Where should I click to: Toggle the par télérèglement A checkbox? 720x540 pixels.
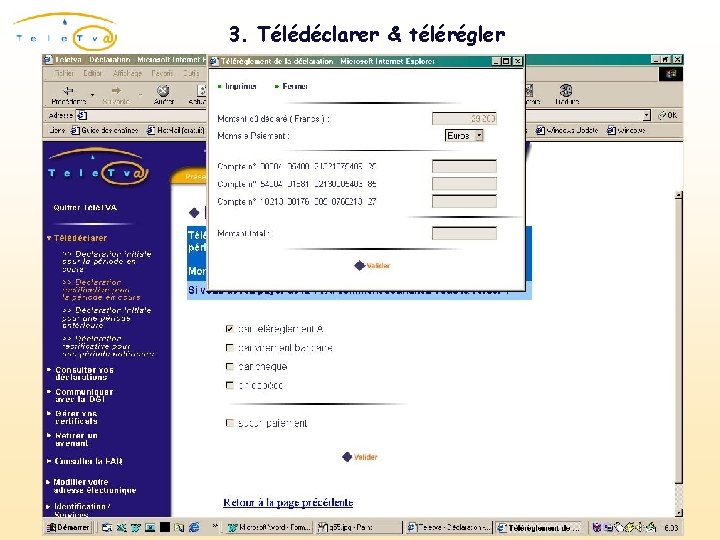click(230, 329)
